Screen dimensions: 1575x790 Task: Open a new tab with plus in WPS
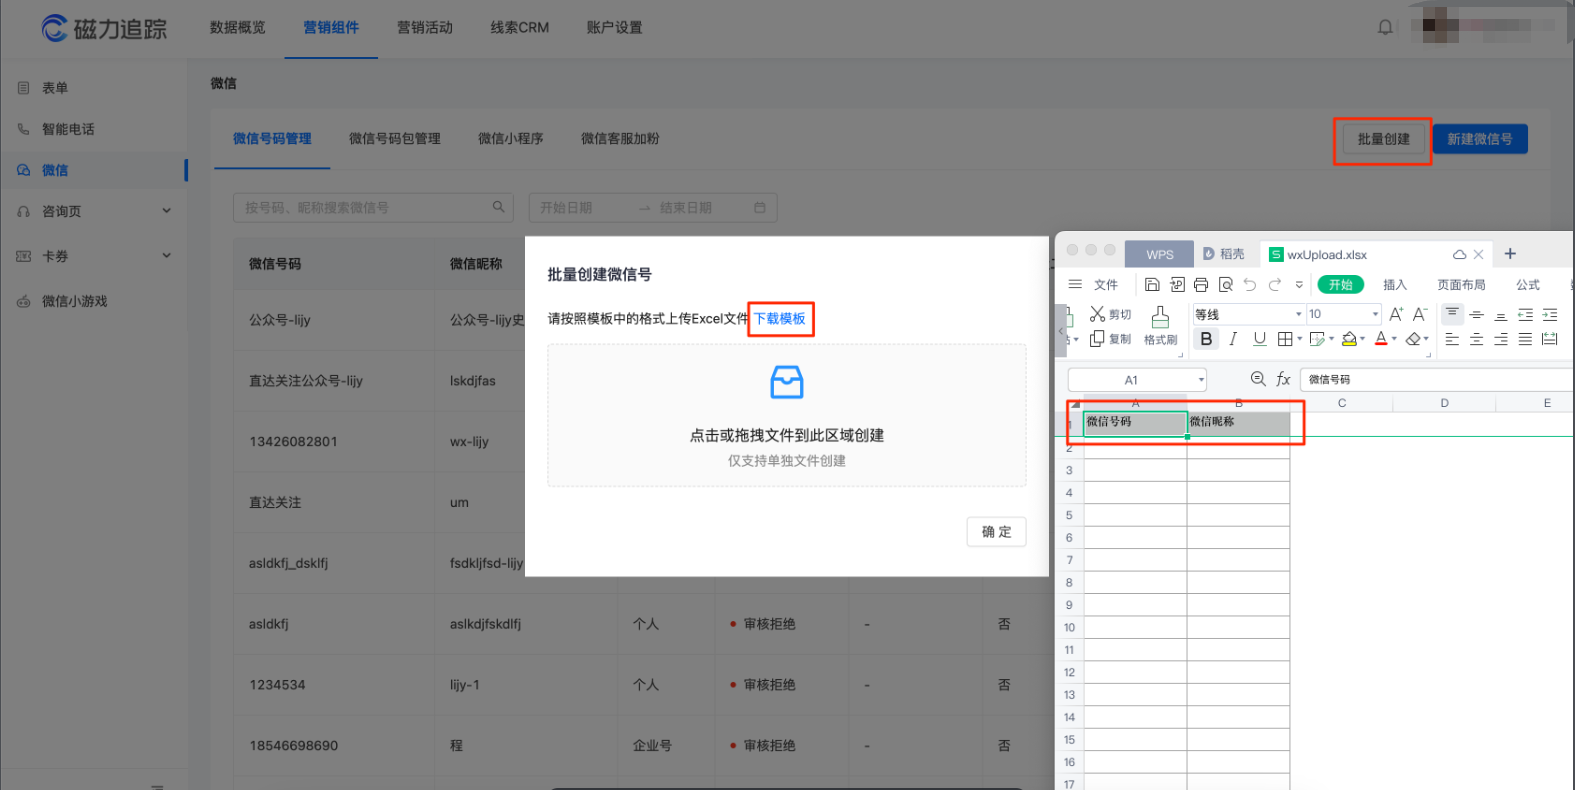[x=1510, y=254]
